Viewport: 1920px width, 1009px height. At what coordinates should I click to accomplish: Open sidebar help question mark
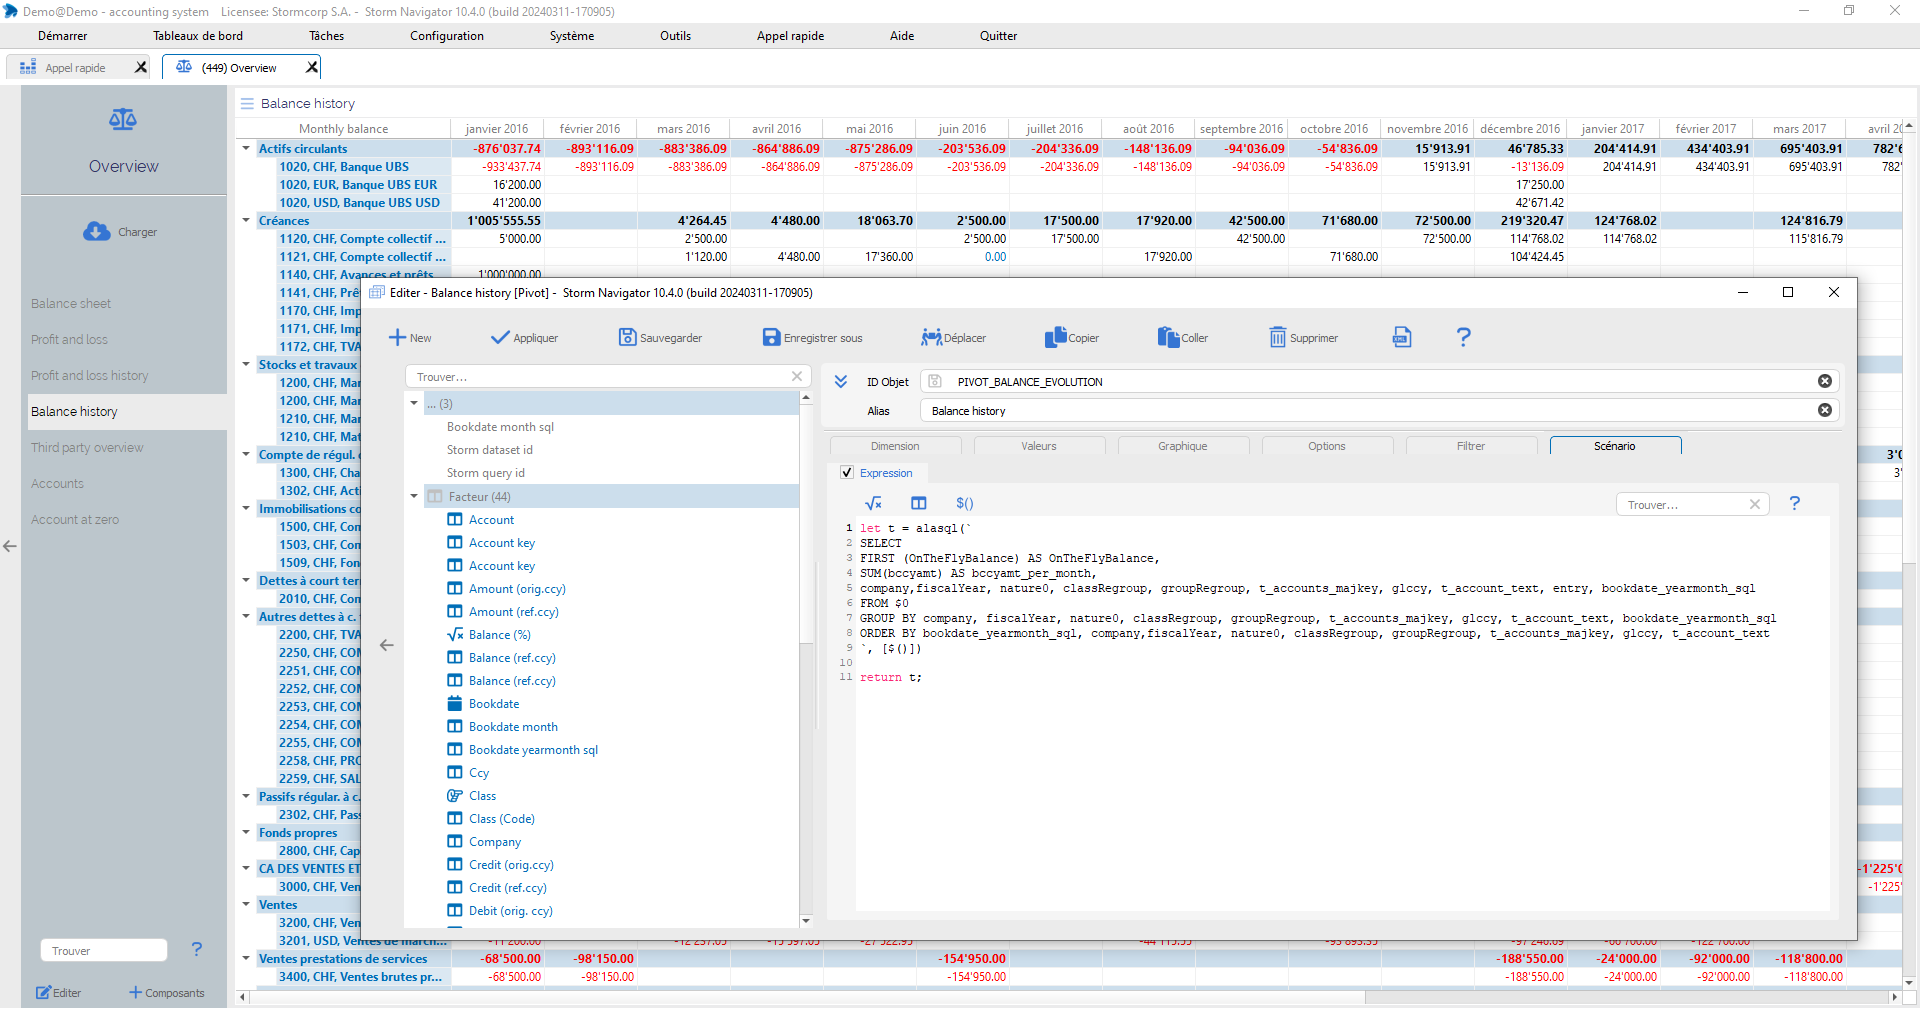click(x=197, y=949)
